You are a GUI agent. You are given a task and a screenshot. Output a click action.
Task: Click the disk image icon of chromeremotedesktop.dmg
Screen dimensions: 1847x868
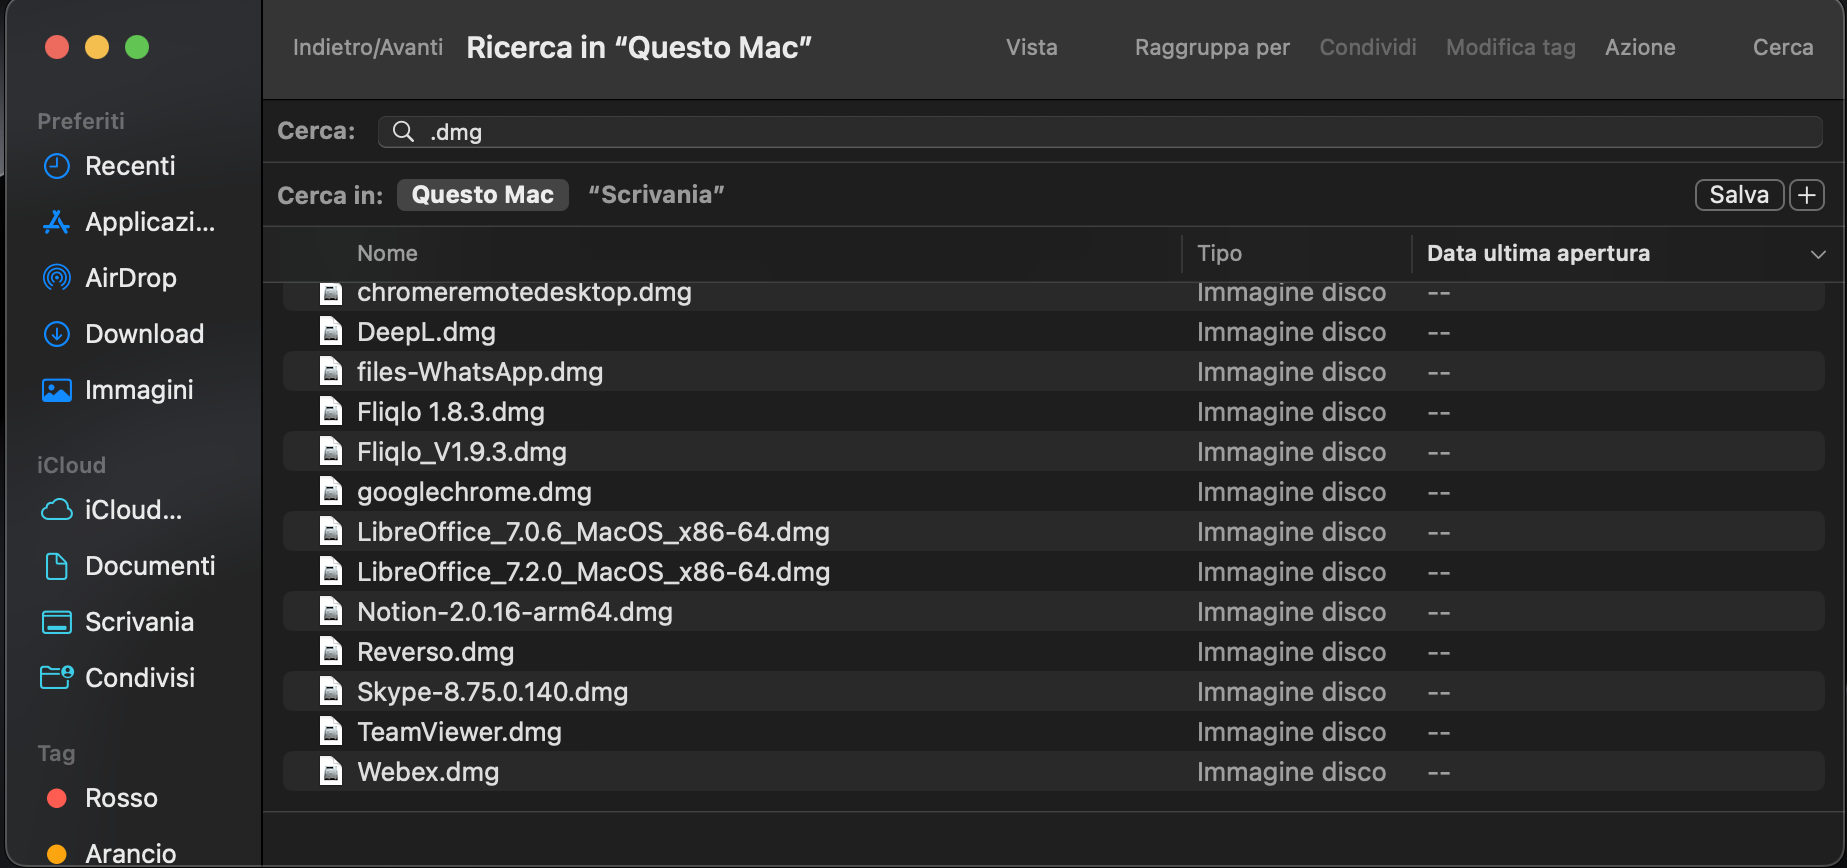[330, 293]
